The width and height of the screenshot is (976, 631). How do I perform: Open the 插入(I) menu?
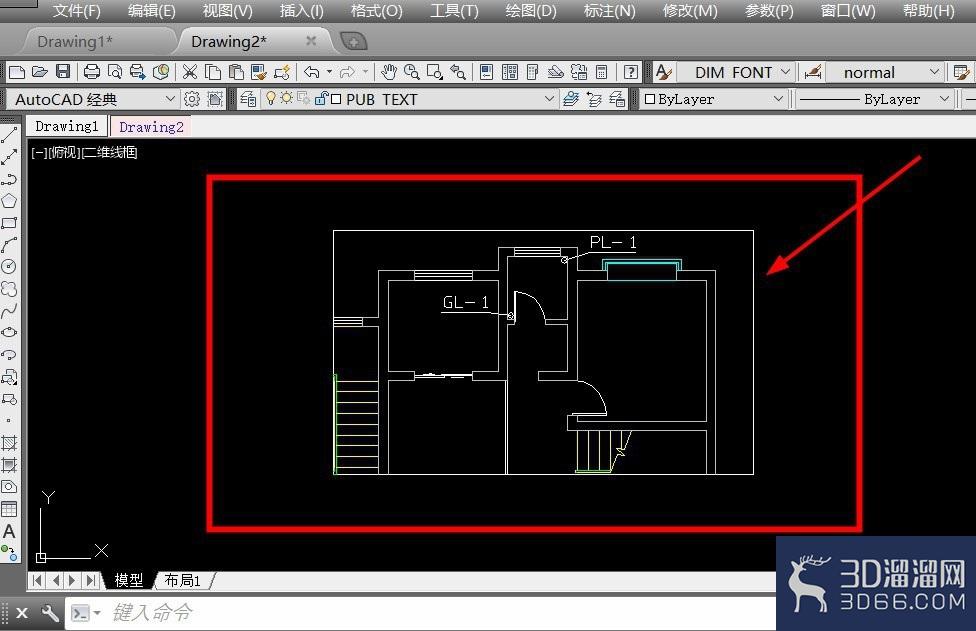(301, 11)
